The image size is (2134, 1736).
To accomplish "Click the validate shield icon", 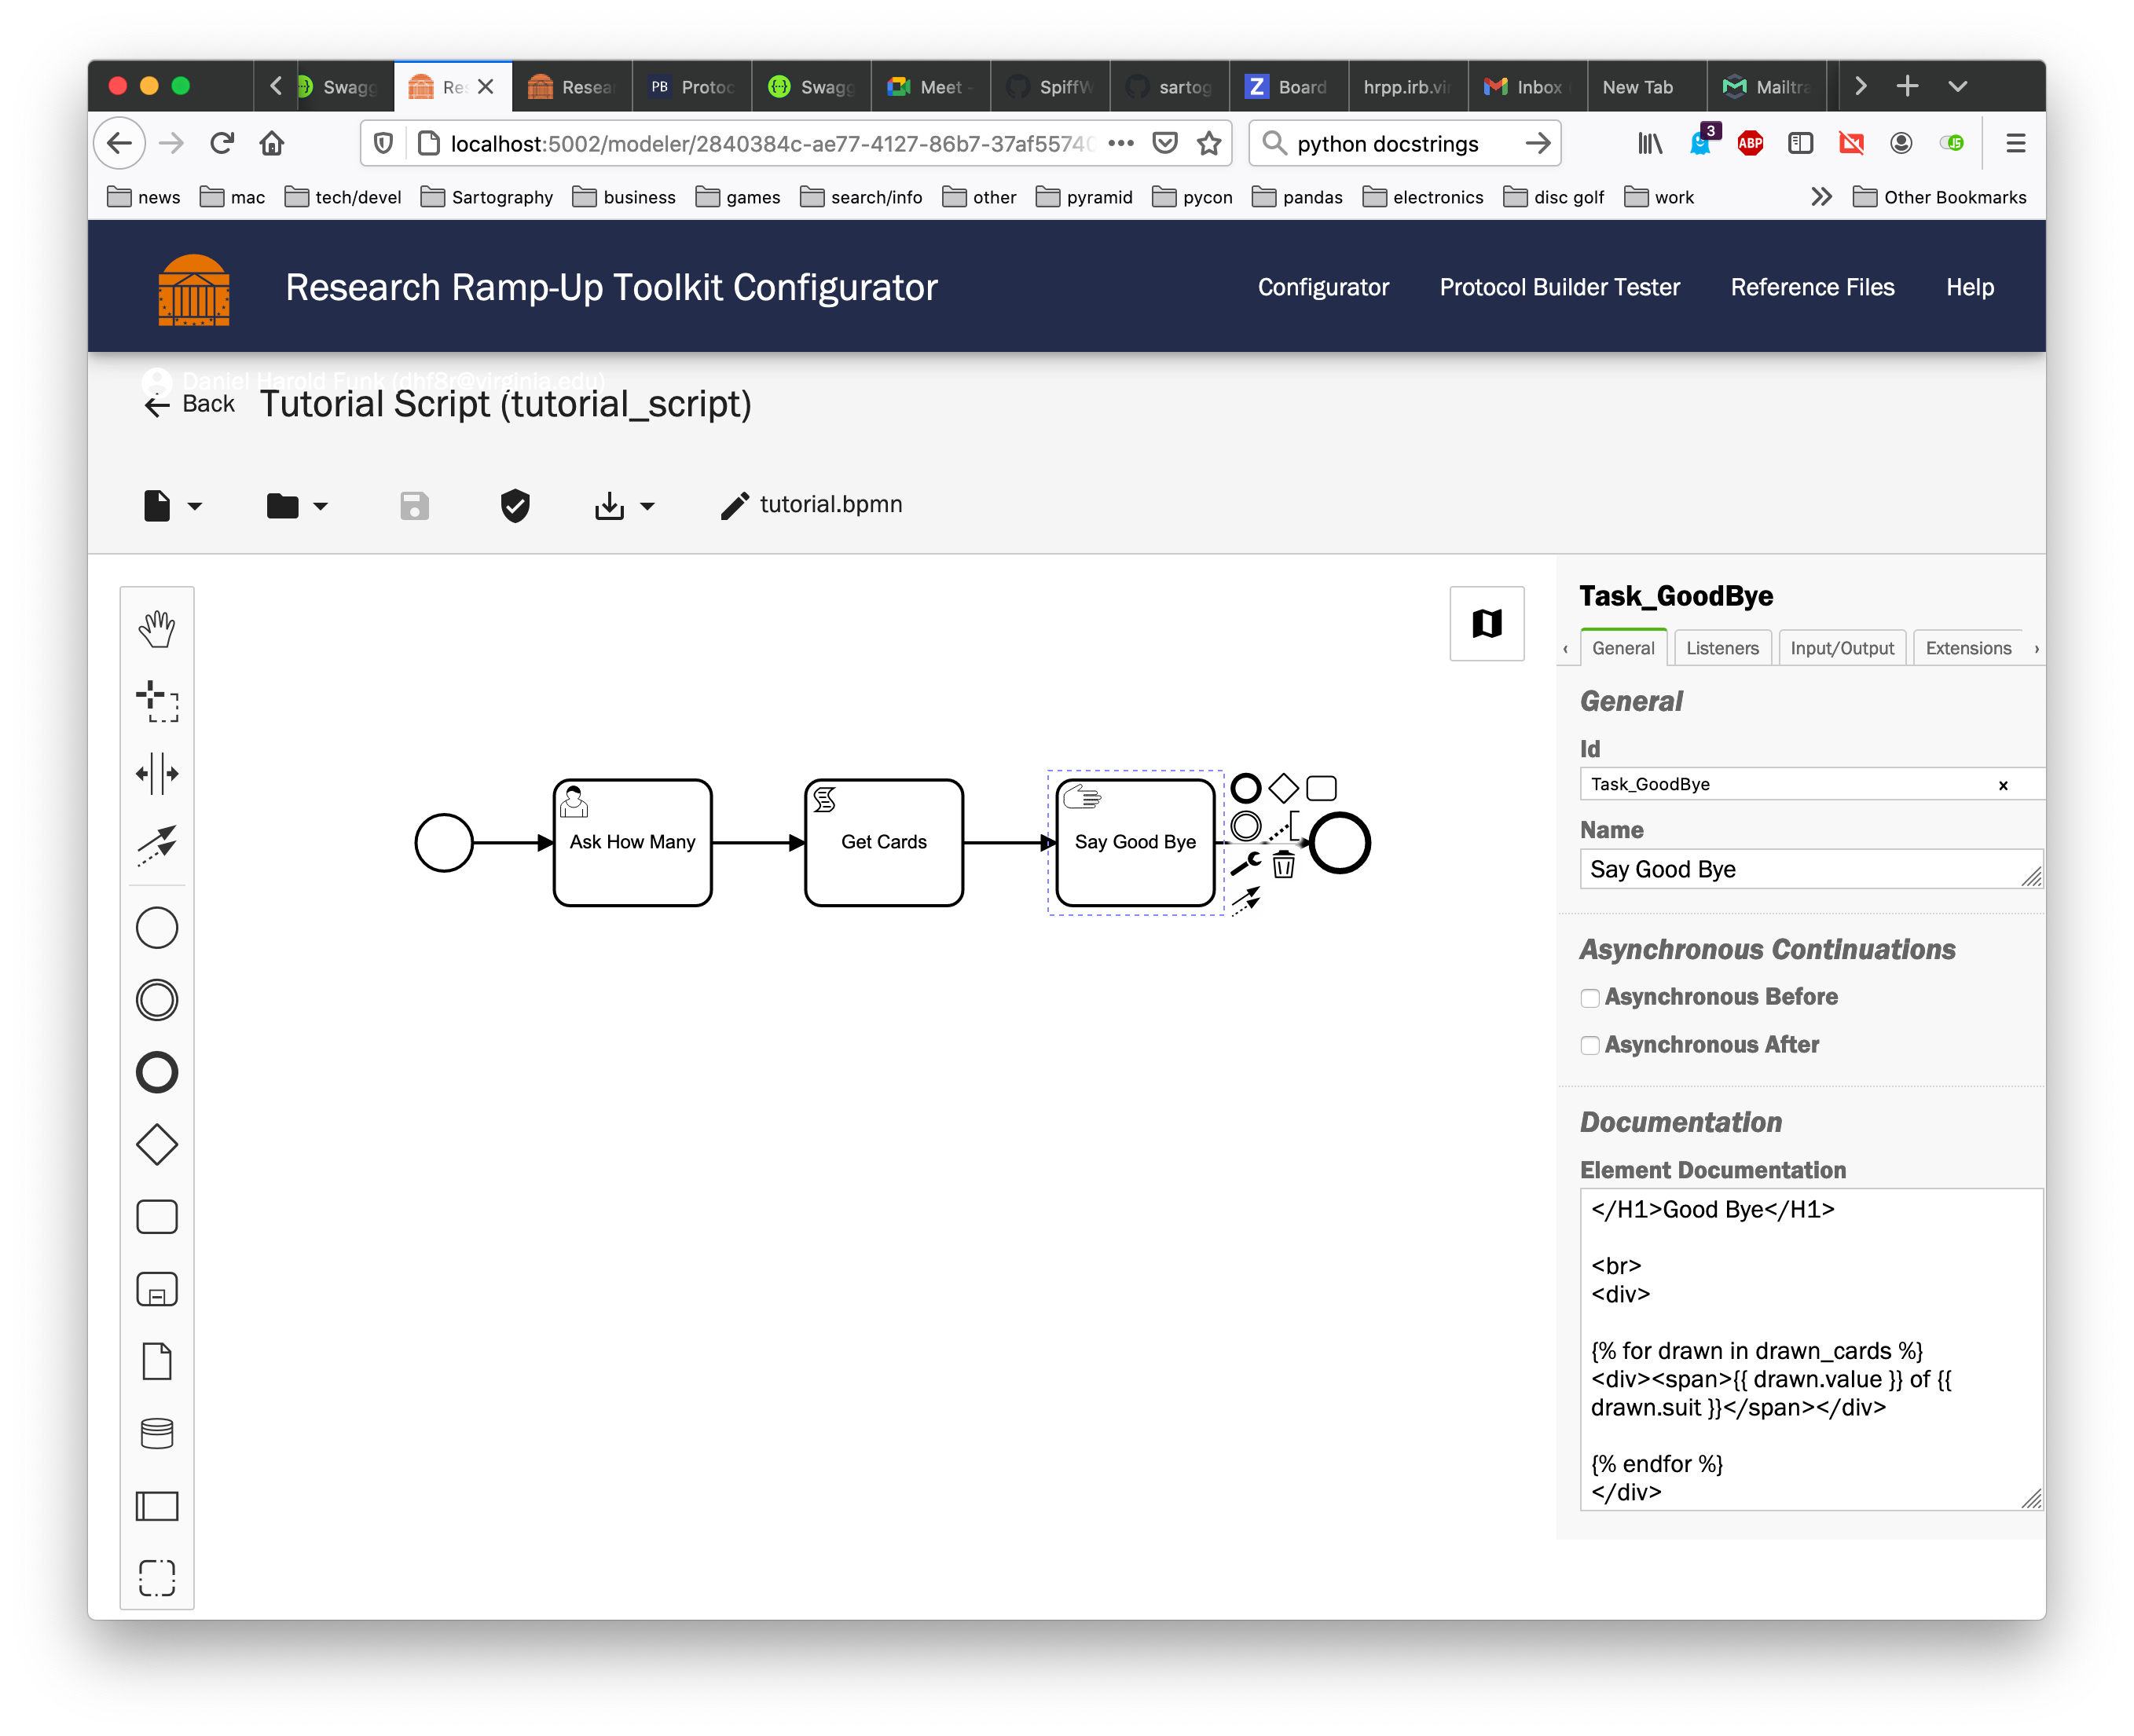I will 515,505.
